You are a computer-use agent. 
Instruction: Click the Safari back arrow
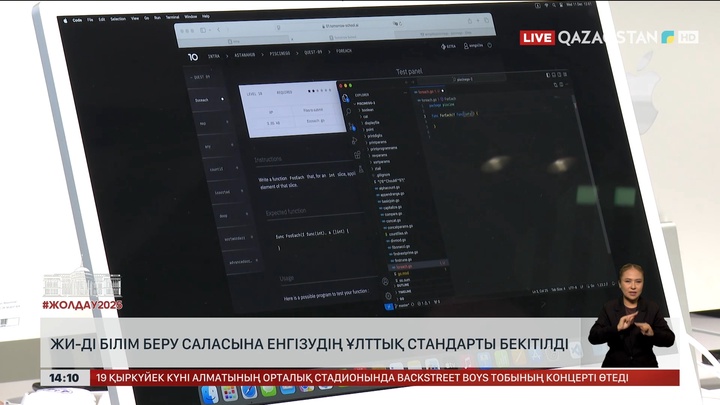point(219,30)
